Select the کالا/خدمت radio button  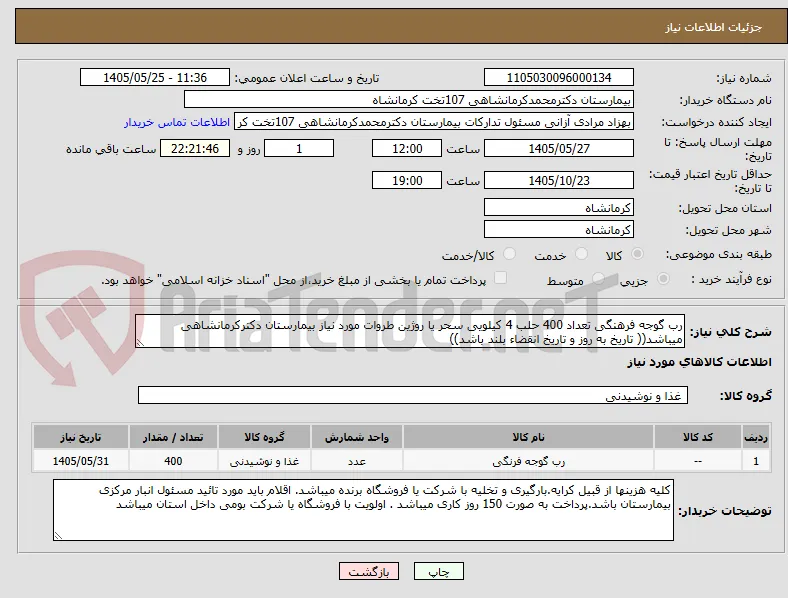(509, 254)
